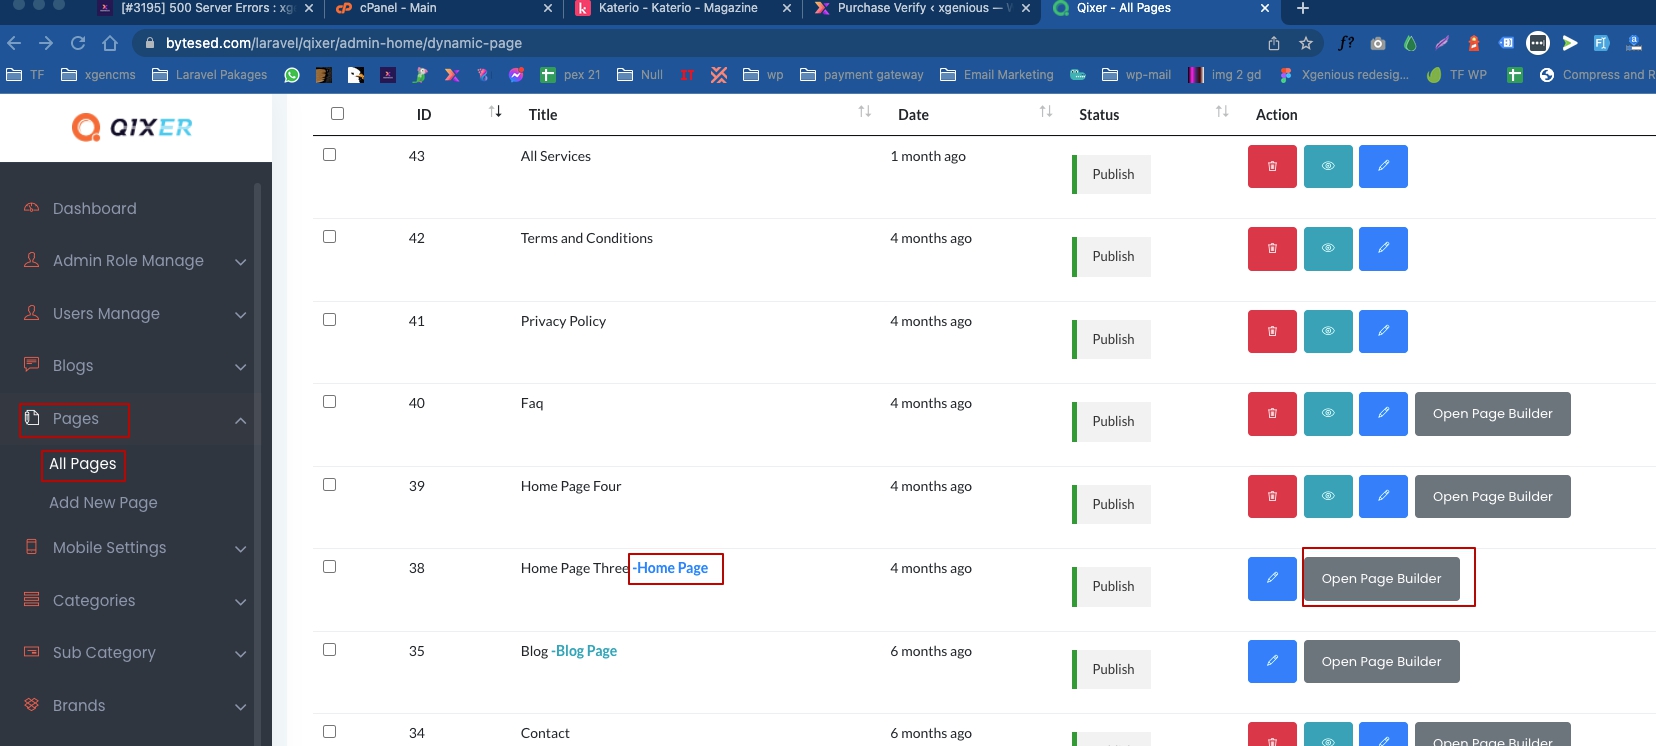1656x746 pixels.
Task: Delete the Terms and Conditions page
Action: [1272, 249]
